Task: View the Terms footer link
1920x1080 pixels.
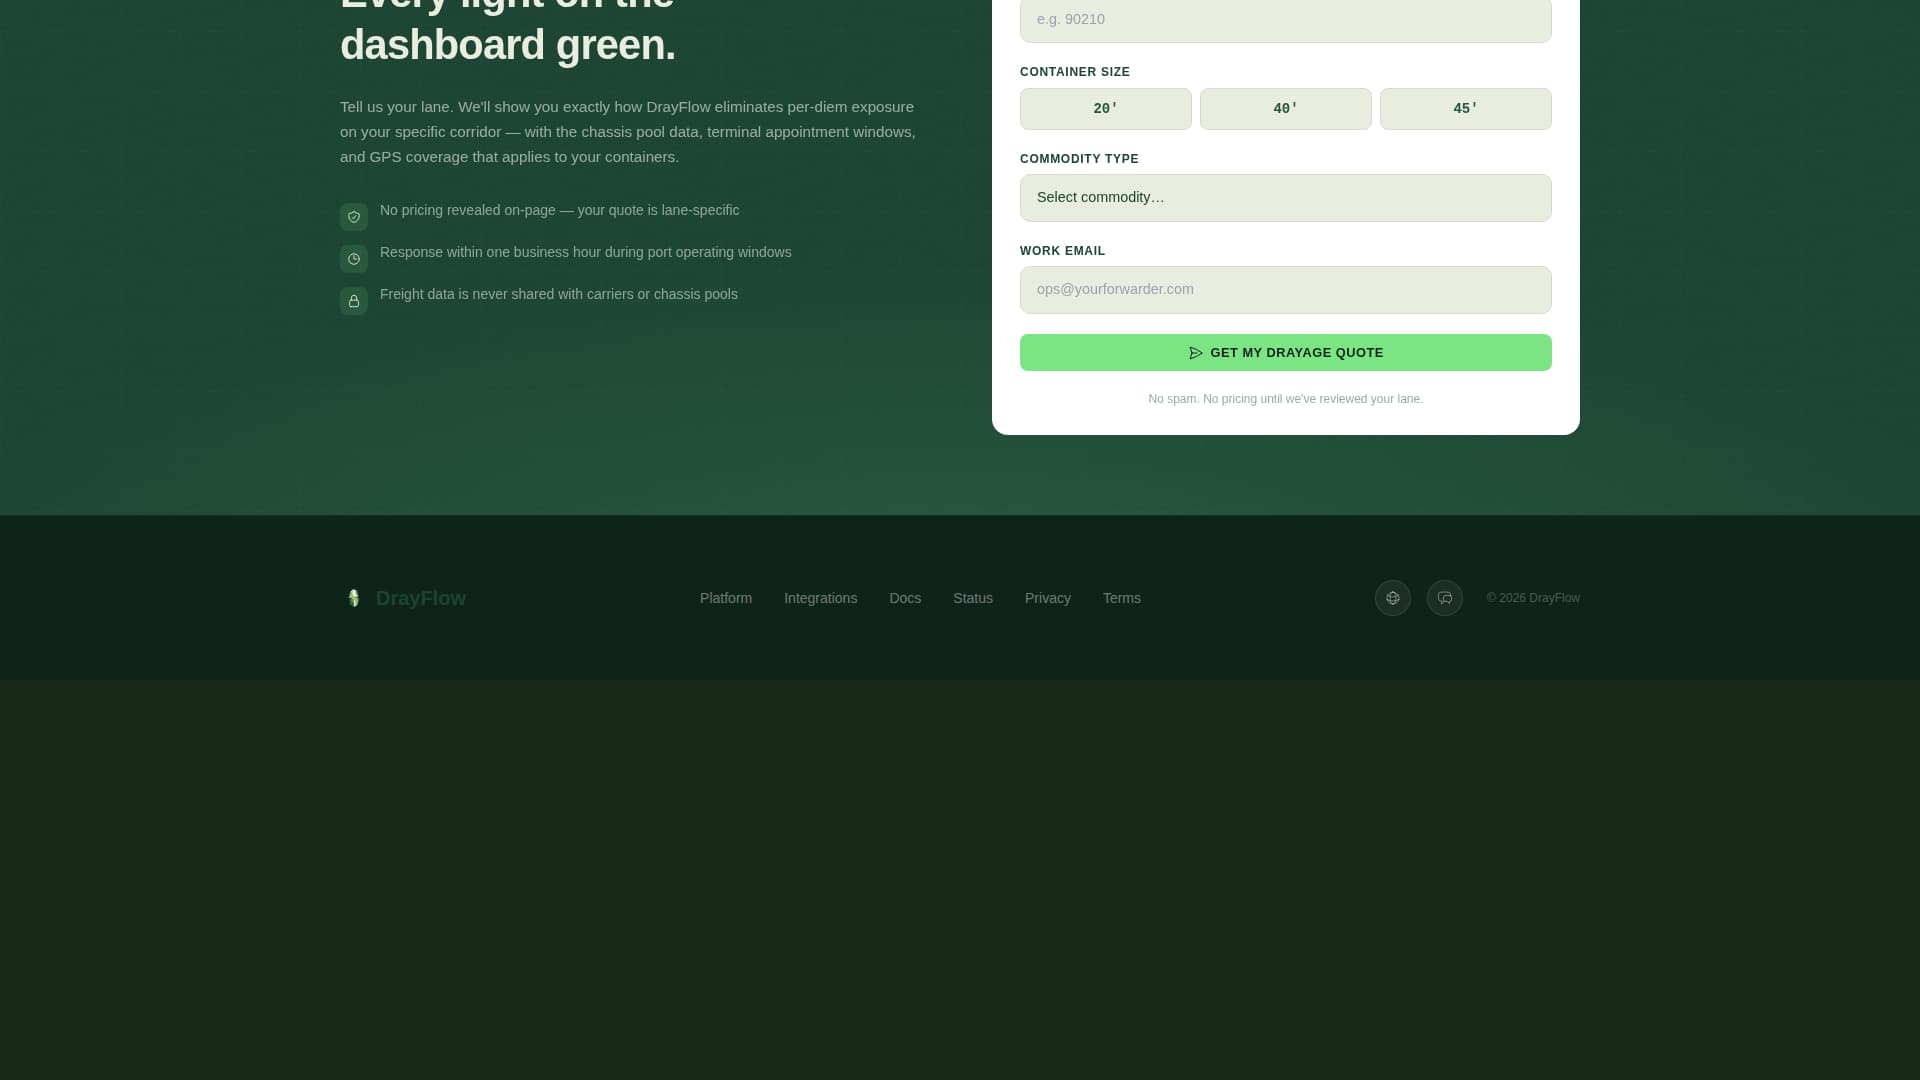Action: click(x=1122, y=598)
